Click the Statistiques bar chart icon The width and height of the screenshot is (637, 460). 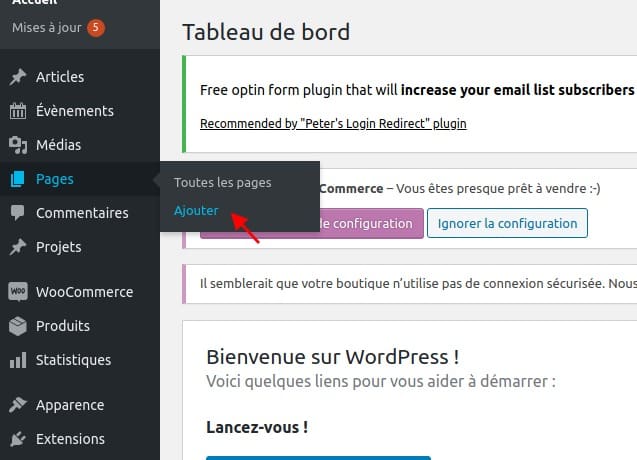[18, 360]
